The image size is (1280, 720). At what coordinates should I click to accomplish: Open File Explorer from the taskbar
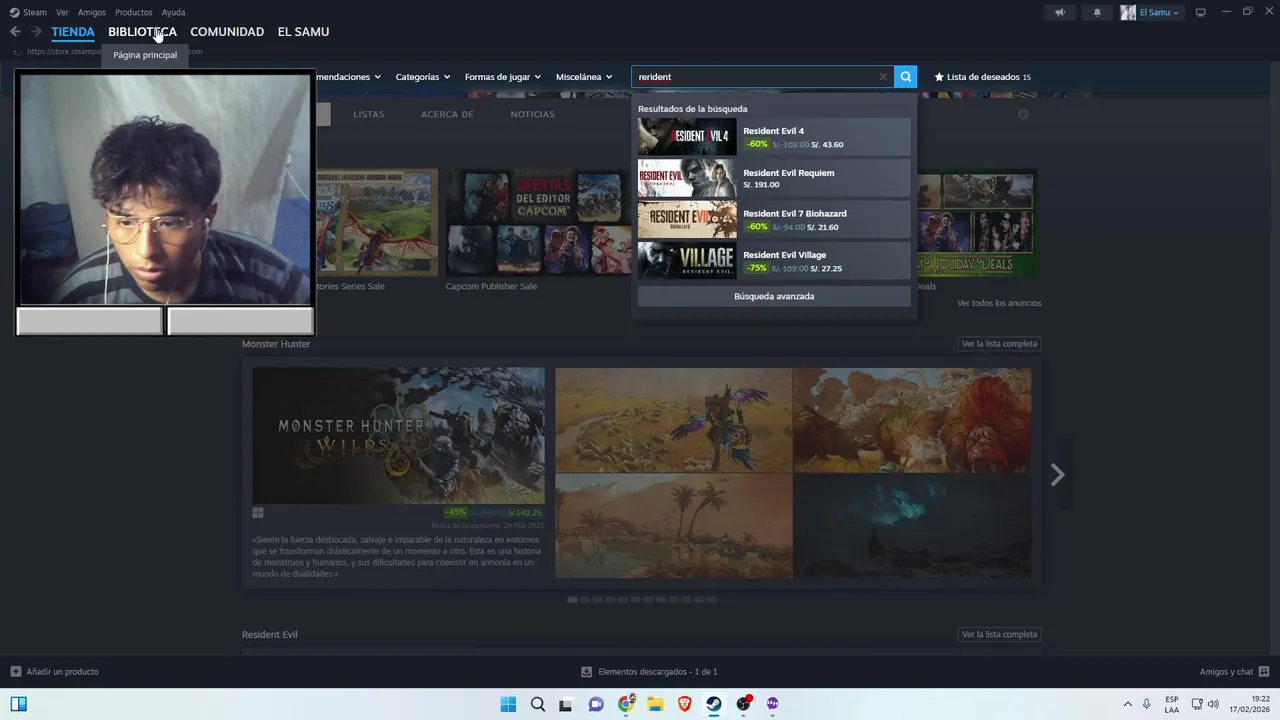(x=655, y=704)
